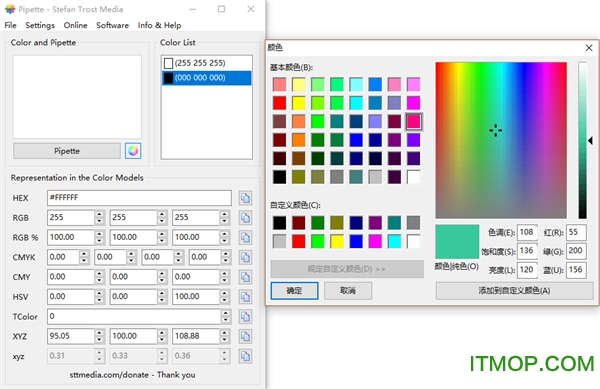Increase RGB red value with spinner

point(99,214)
